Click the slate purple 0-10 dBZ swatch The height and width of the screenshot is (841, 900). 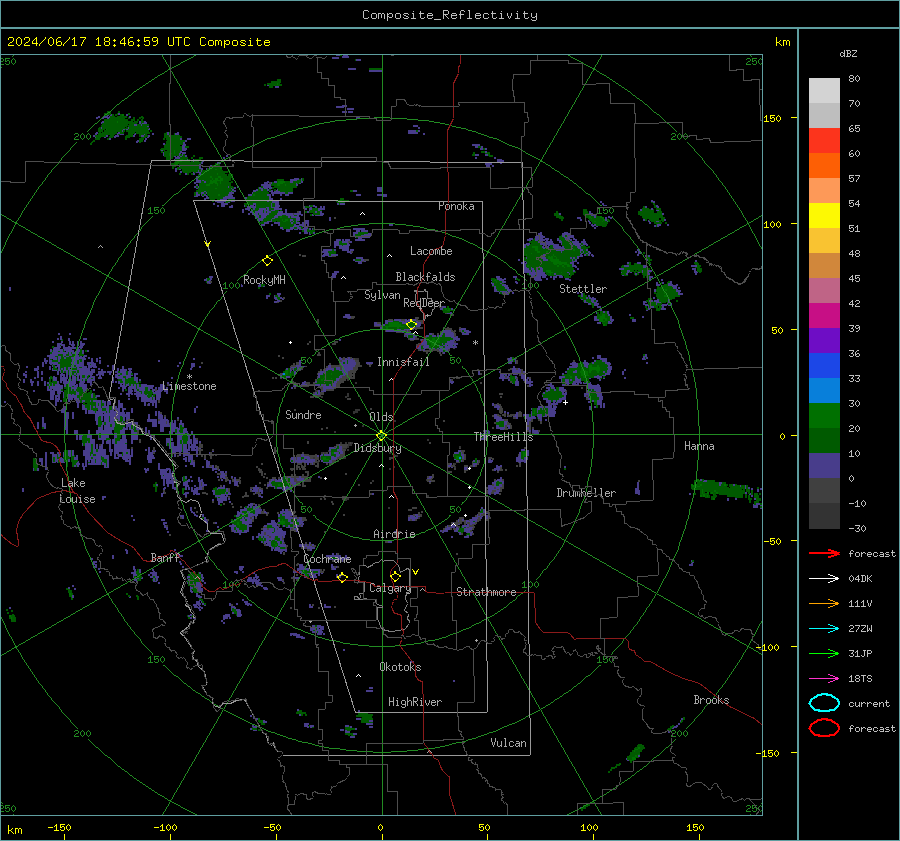pos(824,466)
